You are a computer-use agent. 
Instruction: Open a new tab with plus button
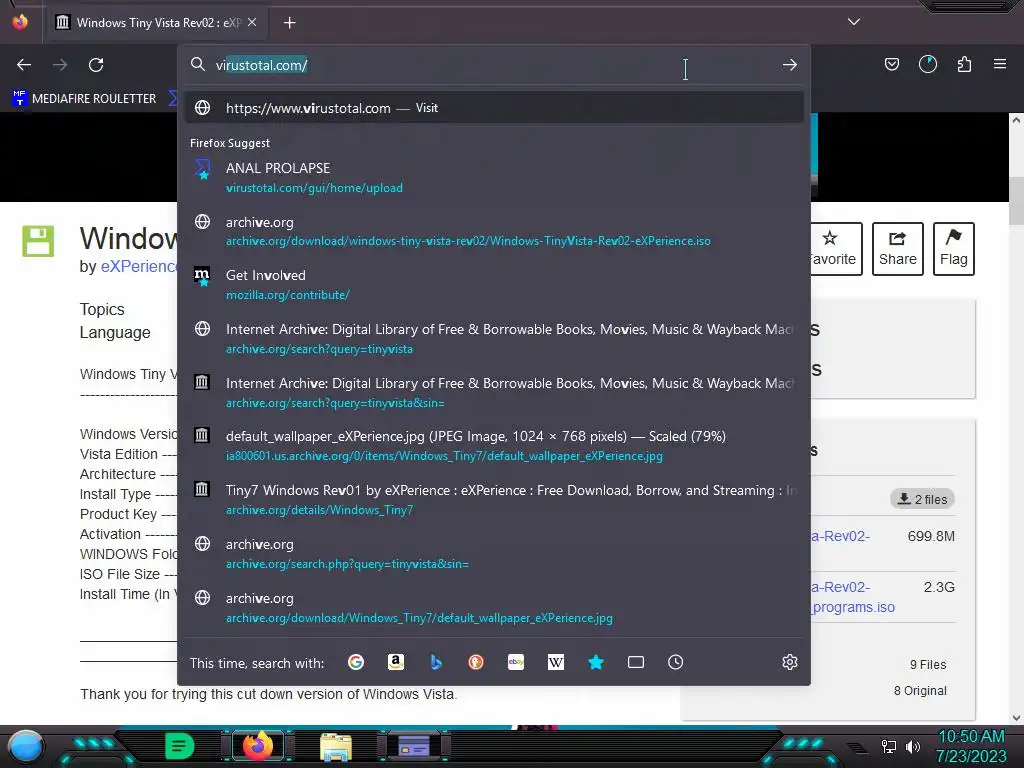[289, 23]
